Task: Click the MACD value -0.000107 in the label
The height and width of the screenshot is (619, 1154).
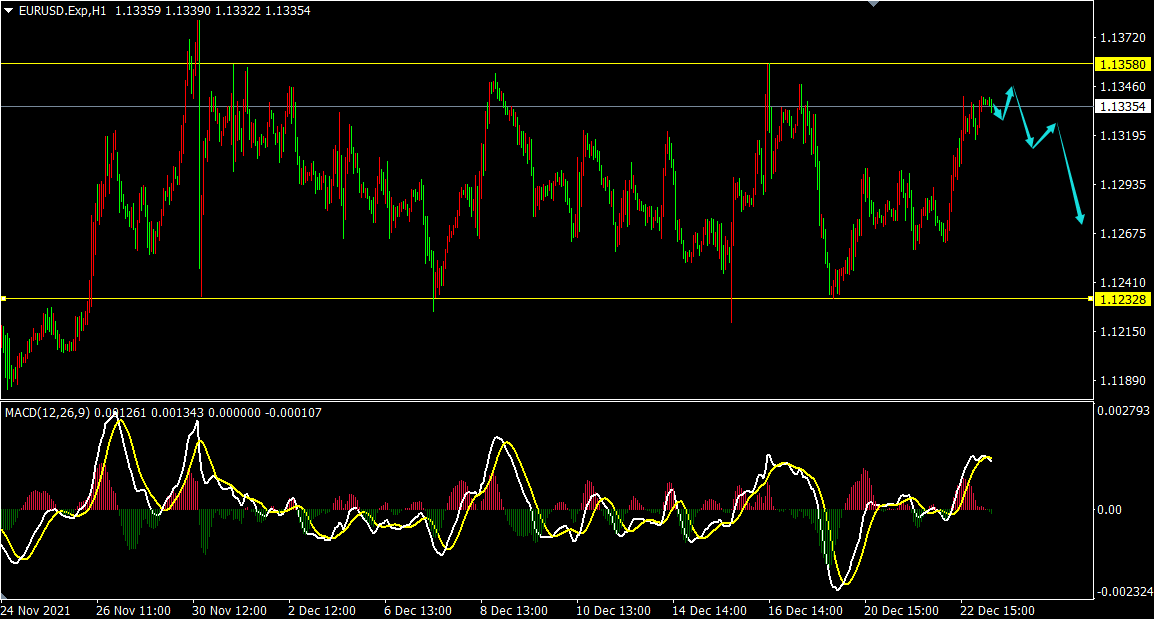Action: click(x=294, y=413)
